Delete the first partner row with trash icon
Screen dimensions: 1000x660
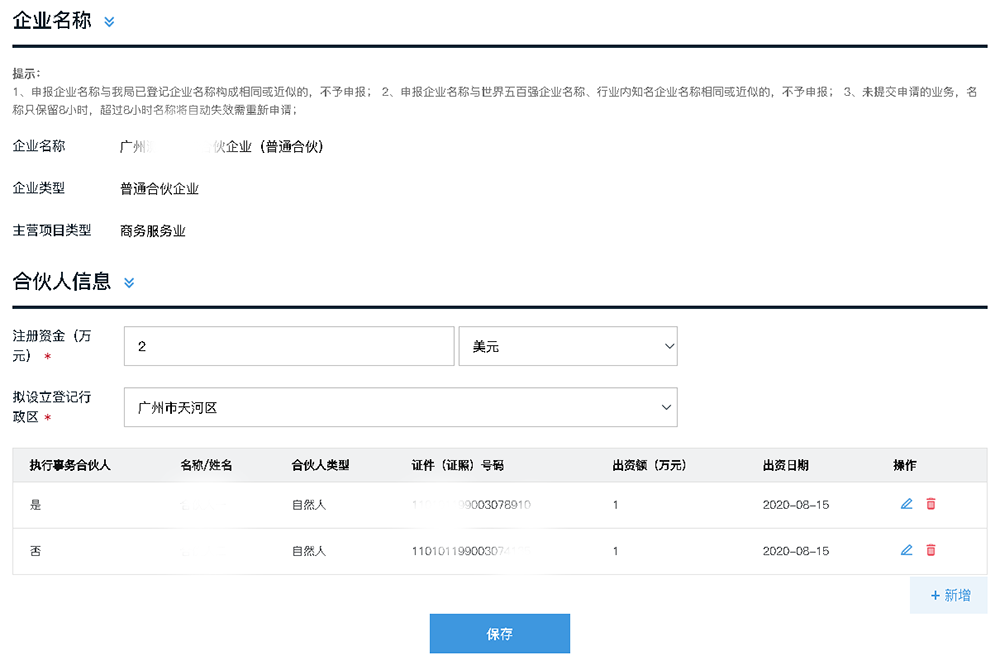[930, 504]
